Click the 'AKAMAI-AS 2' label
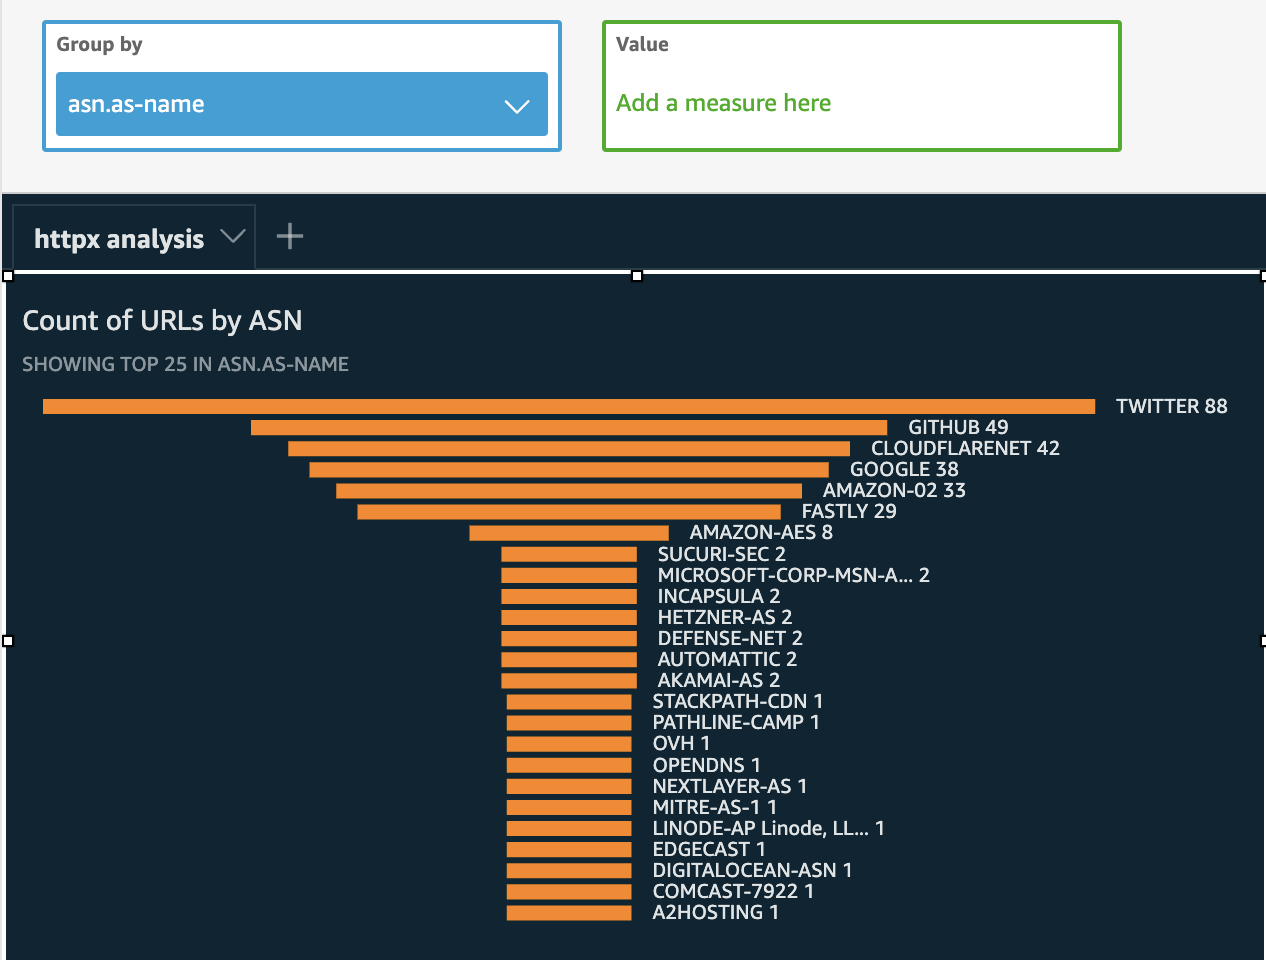The height and width of the screenshot is (960, 1266). point(719,680)
